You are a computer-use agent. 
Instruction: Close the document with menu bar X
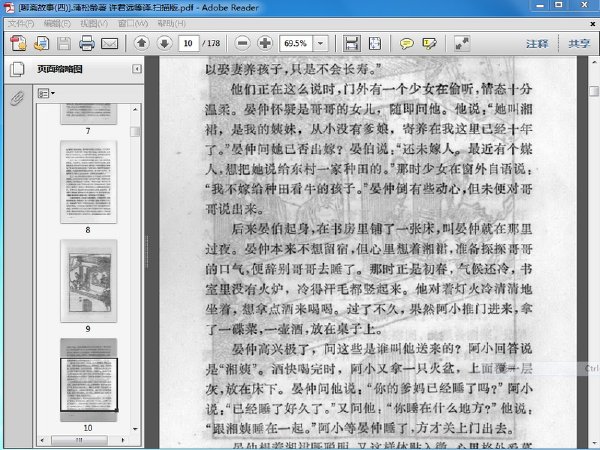[x=592, y=24]
